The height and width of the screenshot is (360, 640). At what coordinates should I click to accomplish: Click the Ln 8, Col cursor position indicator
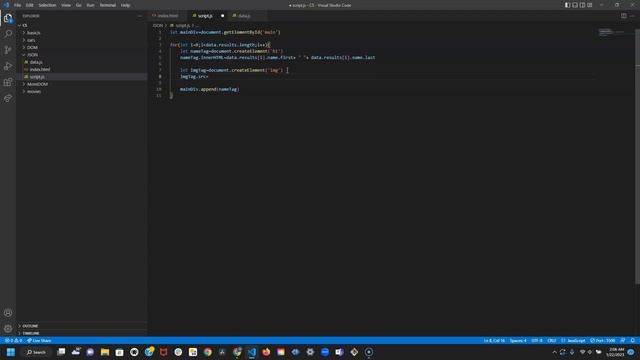tap(494, 340)
